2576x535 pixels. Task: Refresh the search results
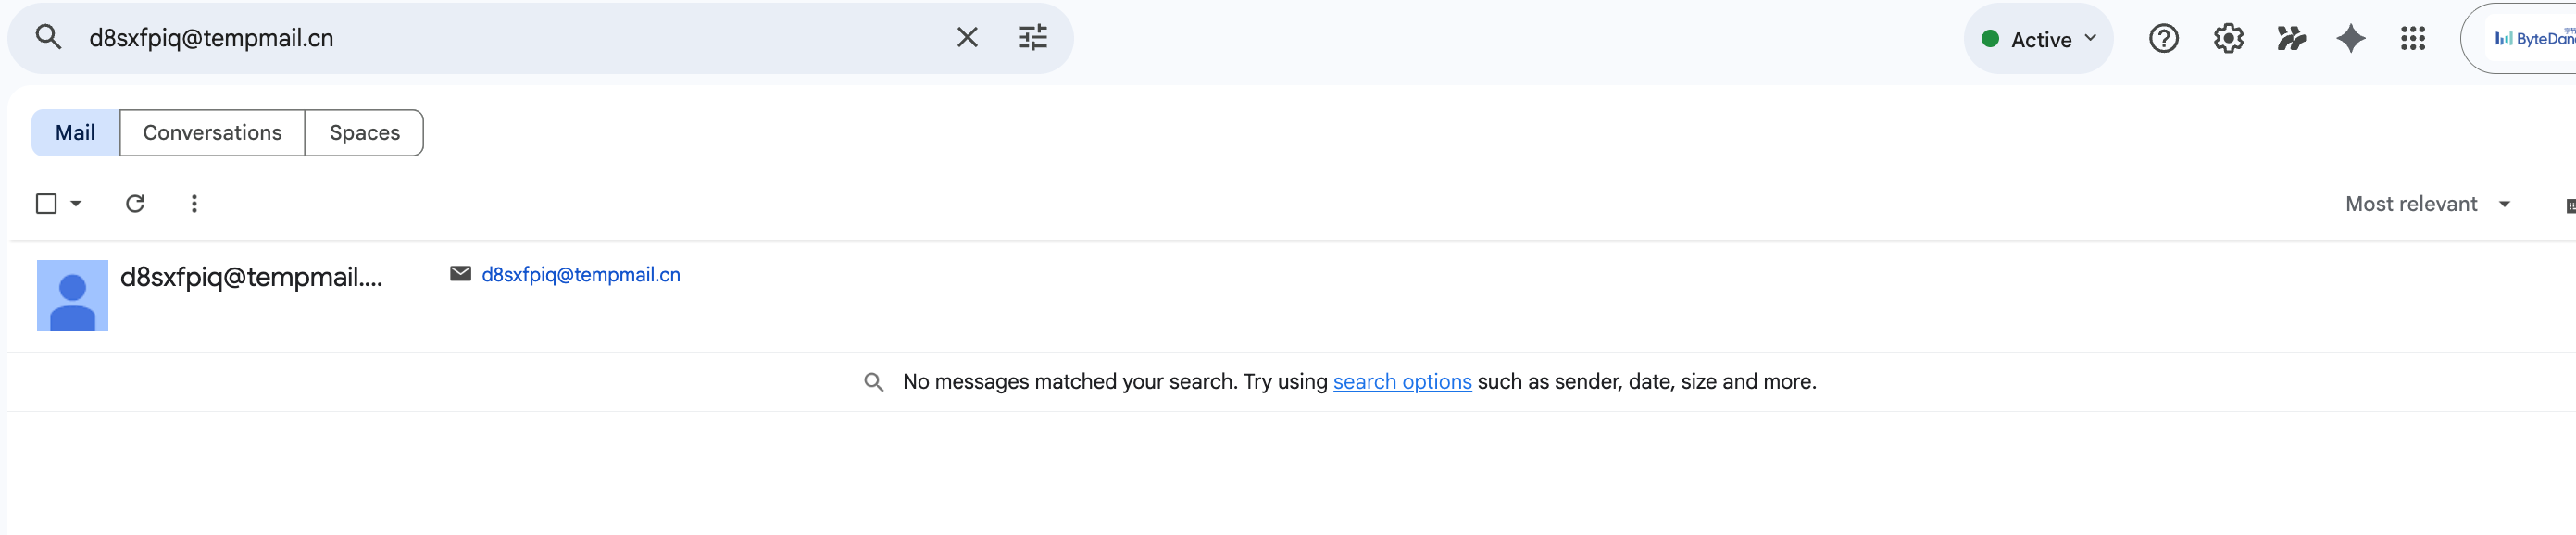pos(135,204)
